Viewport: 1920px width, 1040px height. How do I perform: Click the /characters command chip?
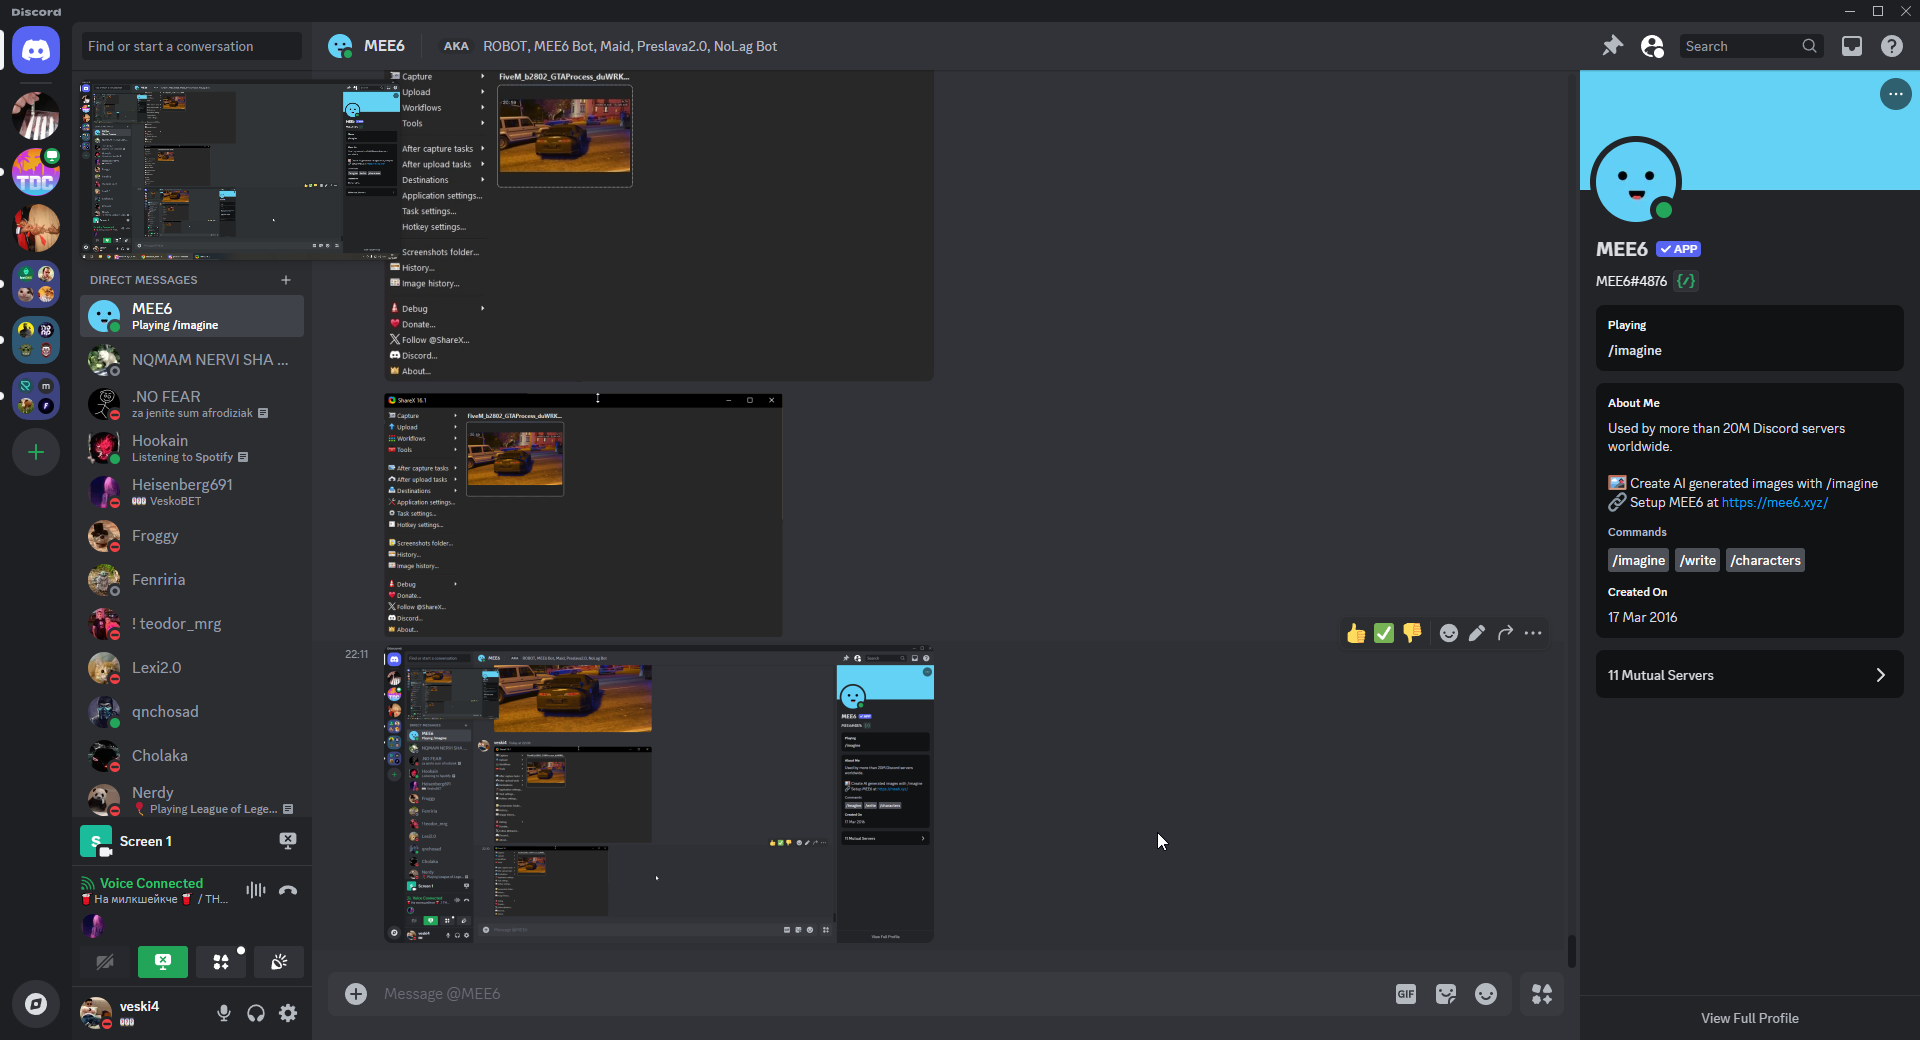[x=1766, y=560]
